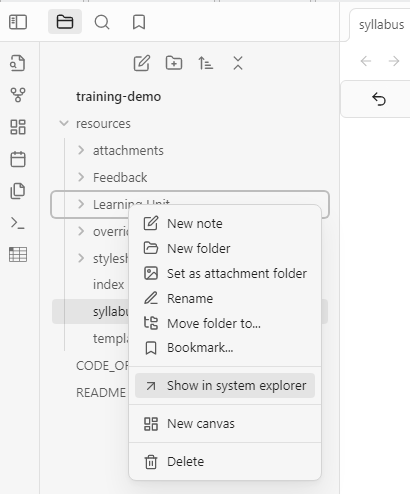Expand the attachments folder

81,150
